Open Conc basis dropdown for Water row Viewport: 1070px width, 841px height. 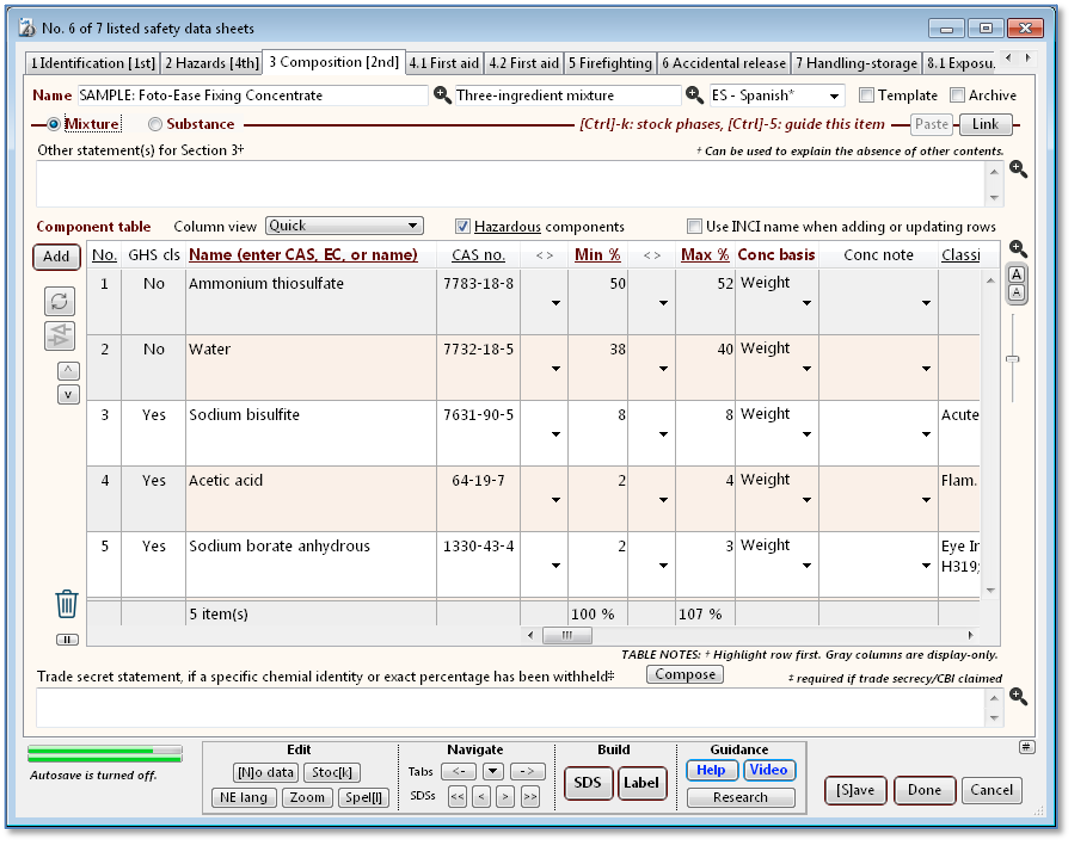807,369
